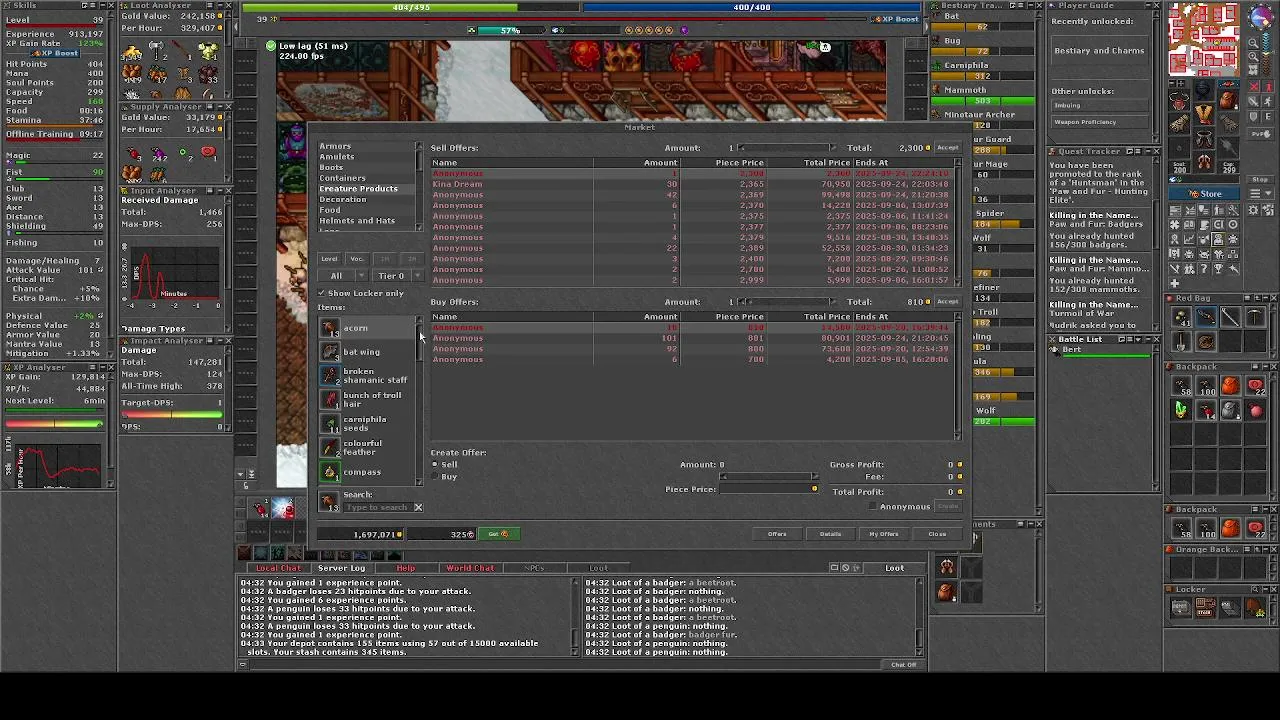1280x720 pixels.
Task: Accept the selected sell offer
Action: [x=947, y=148]
